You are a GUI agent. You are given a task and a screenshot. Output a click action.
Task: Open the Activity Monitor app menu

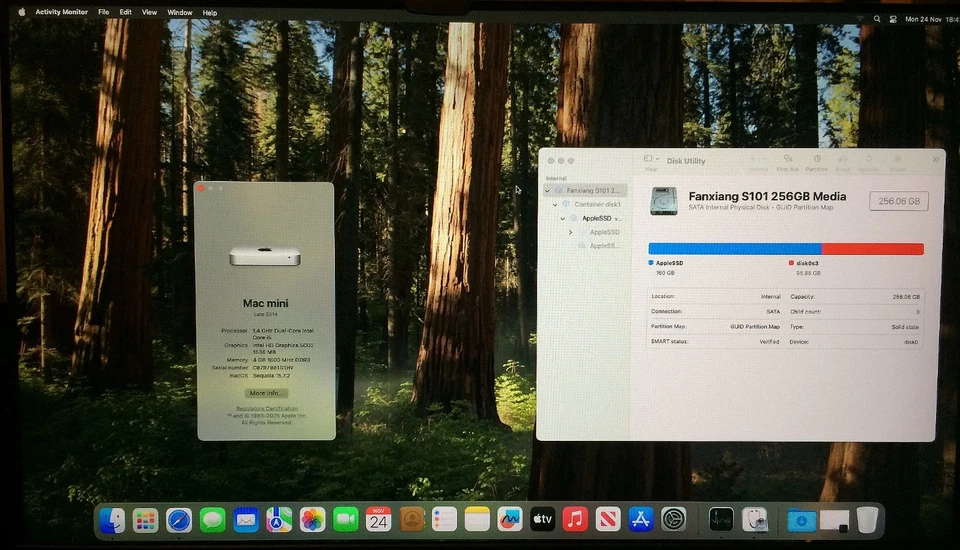(61, 12)
